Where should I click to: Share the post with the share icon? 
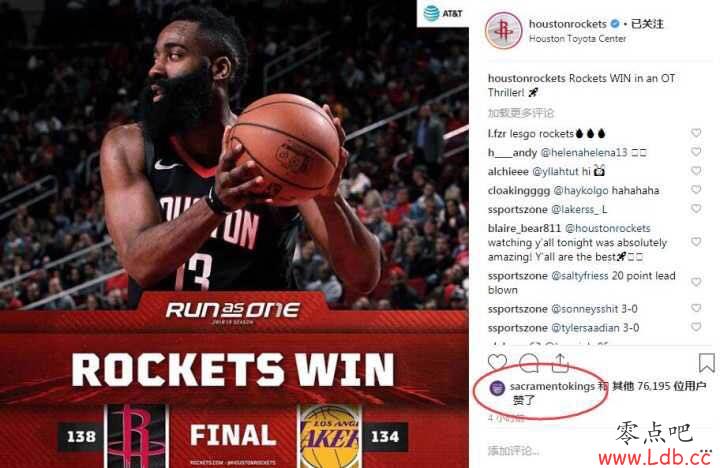point(560,362)
